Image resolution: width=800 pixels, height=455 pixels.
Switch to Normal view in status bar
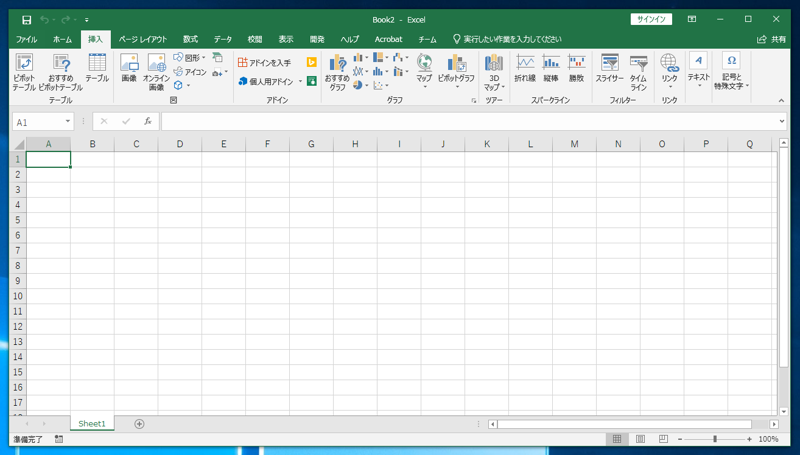pyautogui.click(x=617, y=439)
